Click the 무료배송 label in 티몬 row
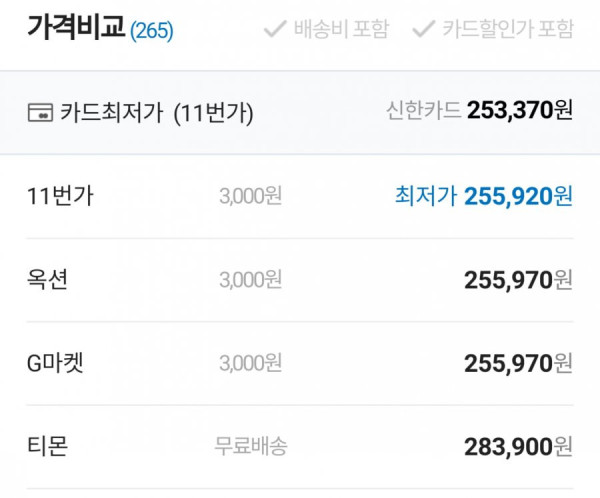Image resolution: width=600 pixels, height=498 pixels. [251, 446]
